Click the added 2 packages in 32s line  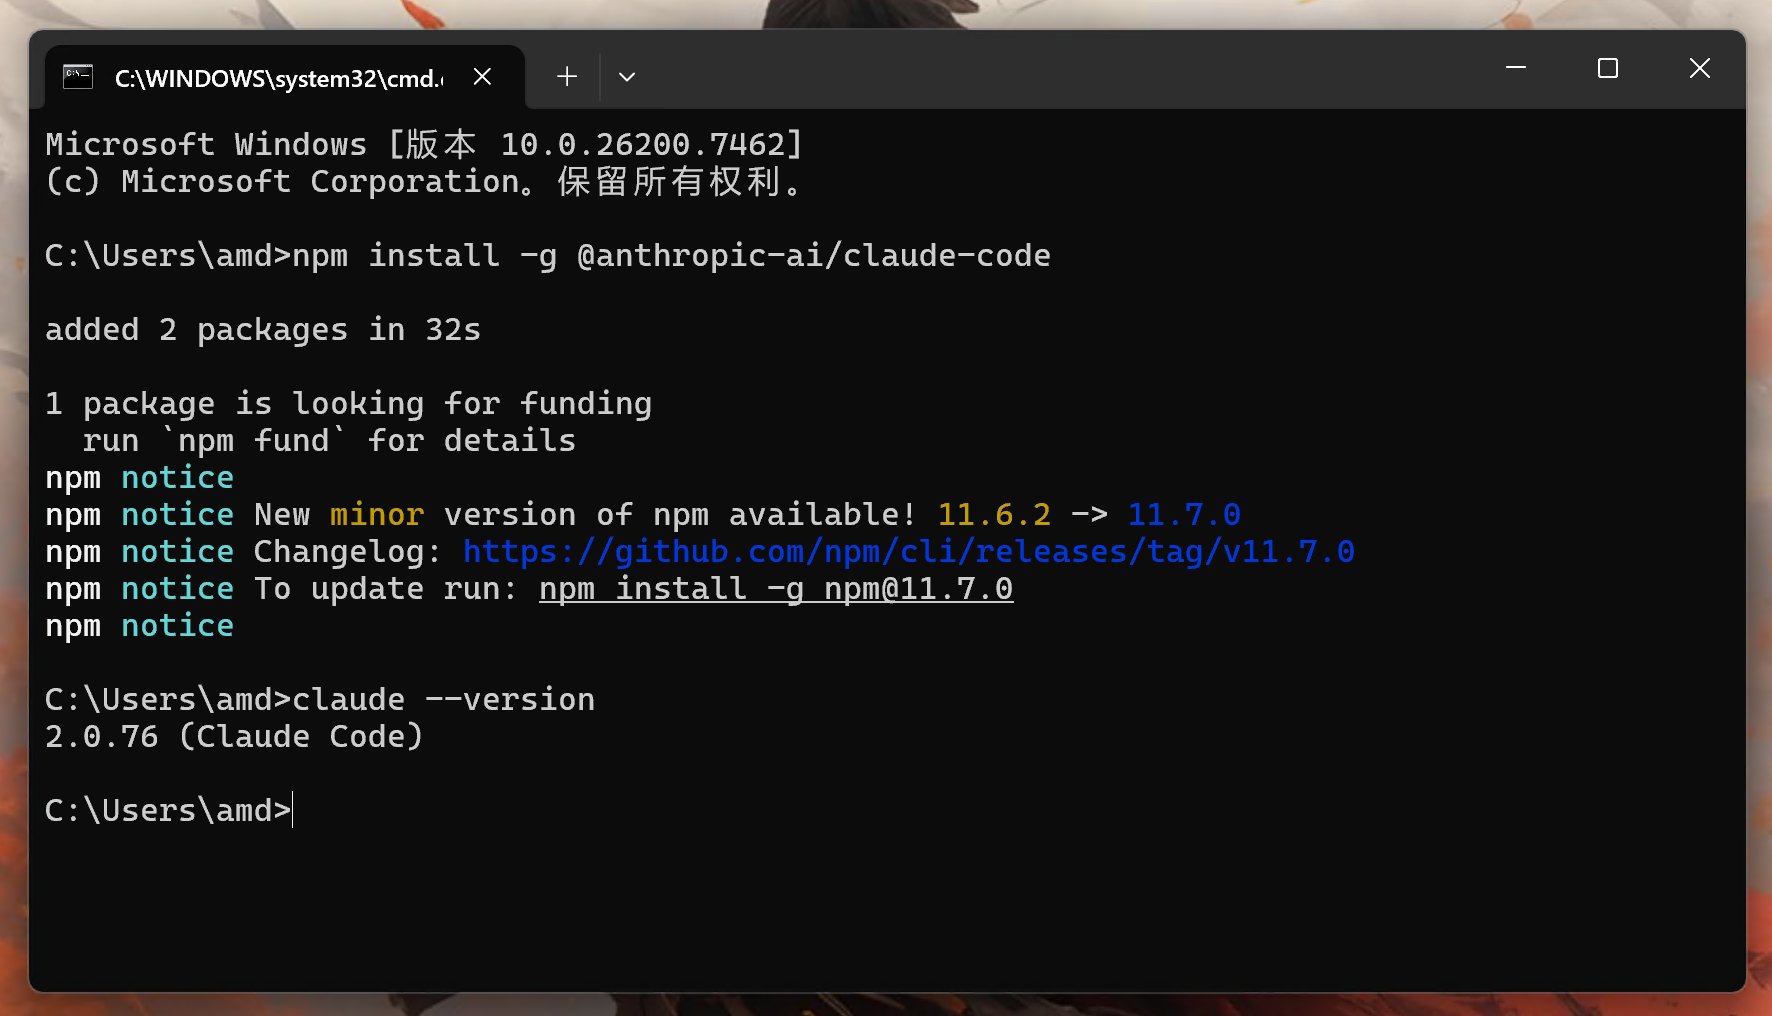tap(262, 330)
